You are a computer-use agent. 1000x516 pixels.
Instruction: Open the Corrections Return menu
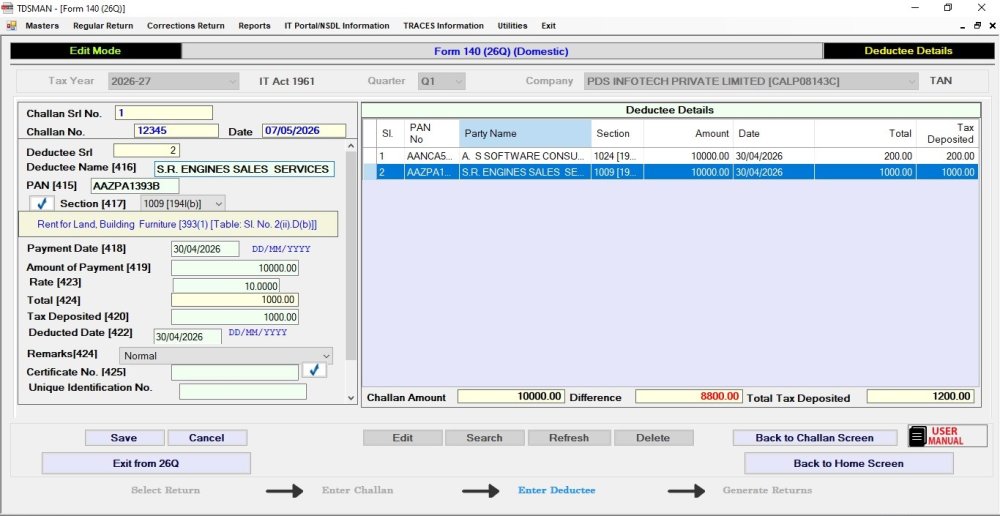point(186,26)
